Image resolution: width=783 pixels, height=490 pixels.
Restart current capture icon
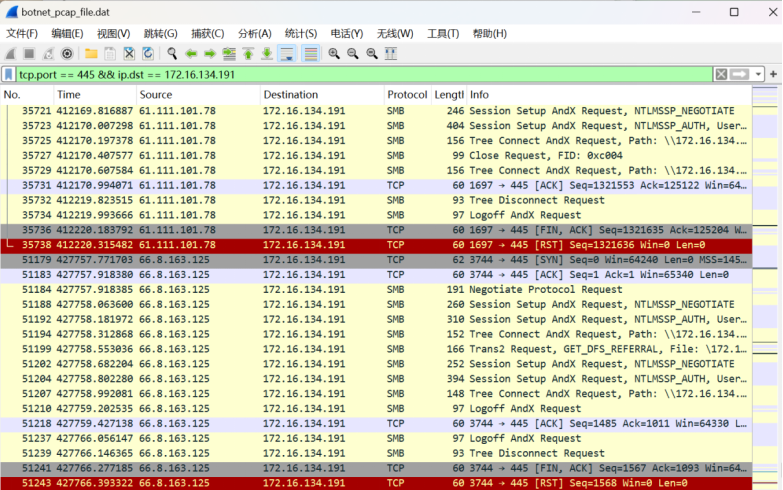pyautogui.click(x=48, y=53)
